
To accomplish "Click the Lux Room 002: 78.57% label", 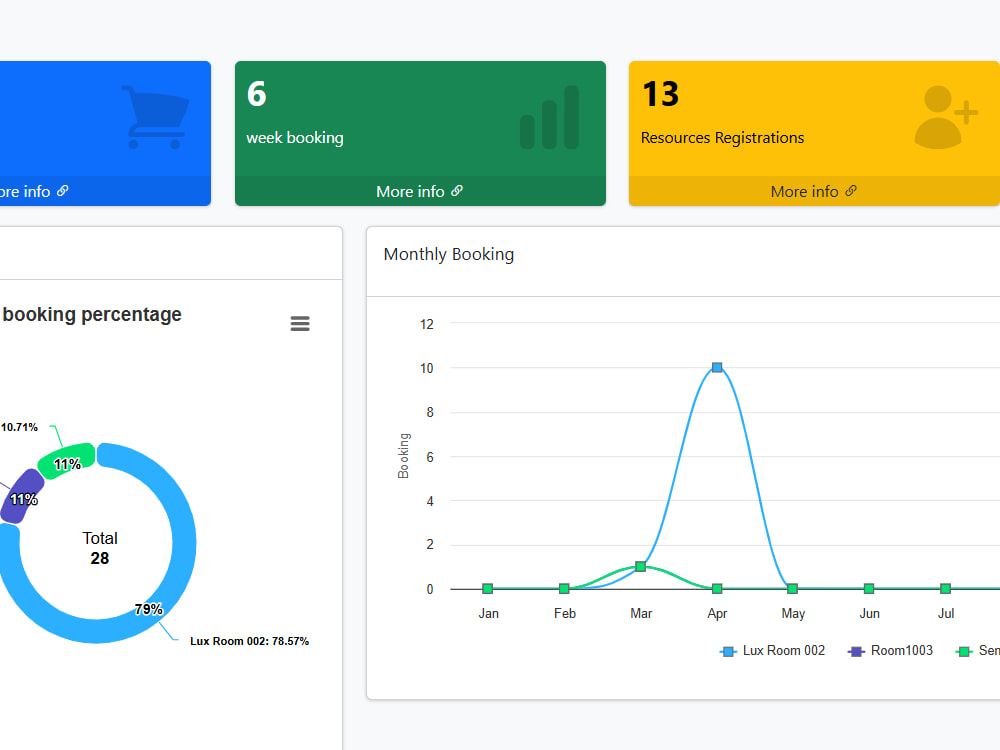I will point(249,641).
